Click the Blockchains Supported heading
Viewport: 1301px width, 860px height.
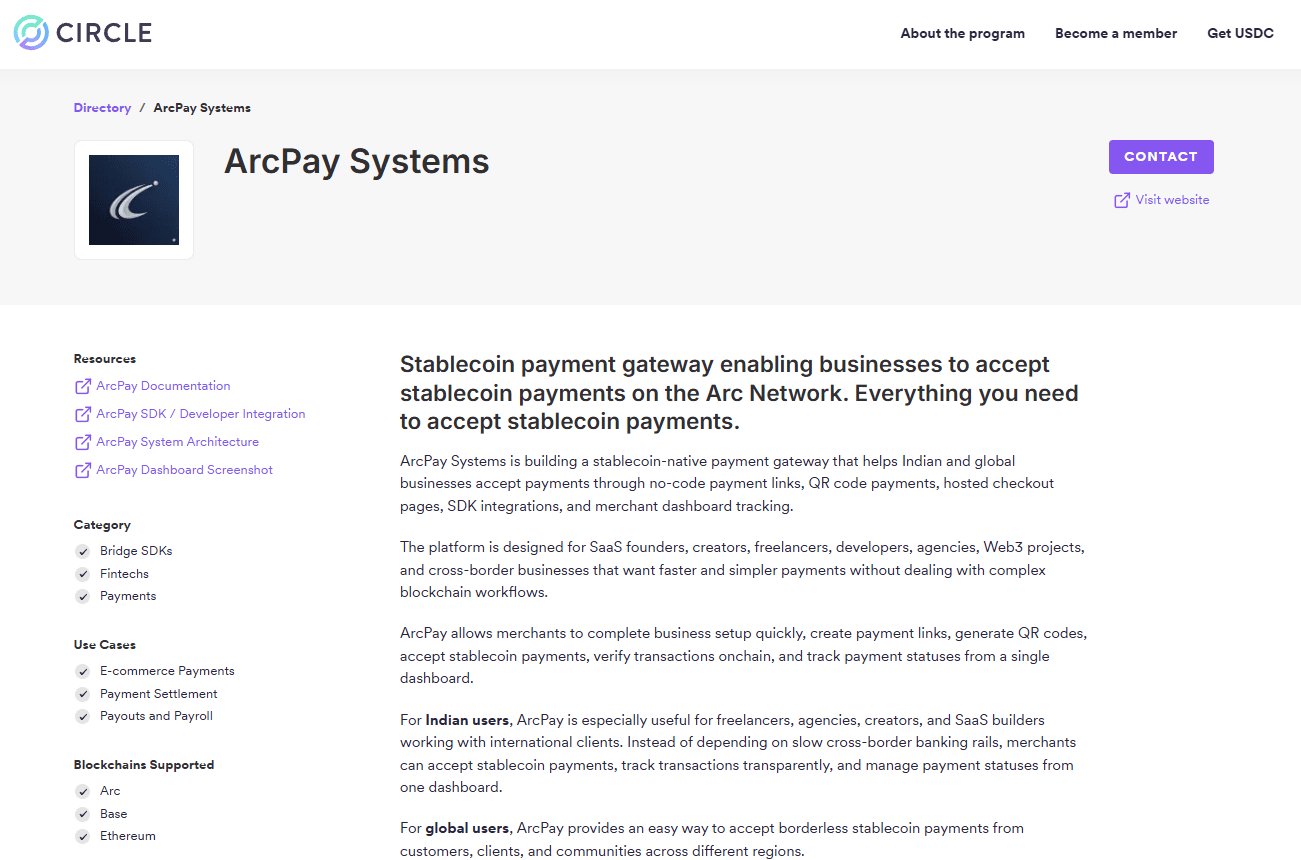[x=144, y=765]
